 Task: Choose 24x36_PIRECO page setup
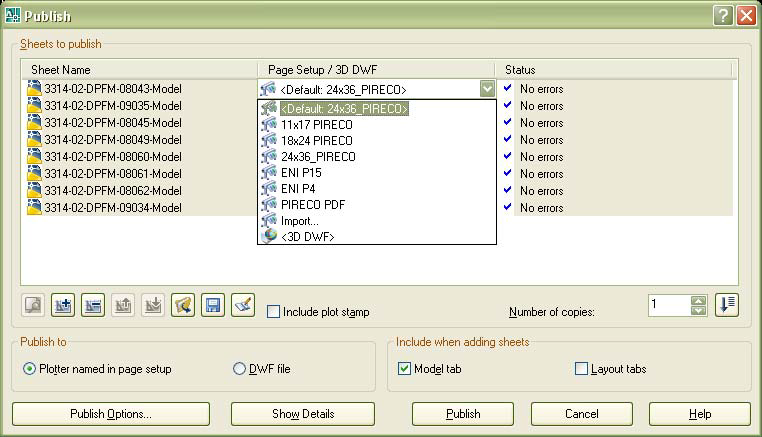tap(318, 157)
